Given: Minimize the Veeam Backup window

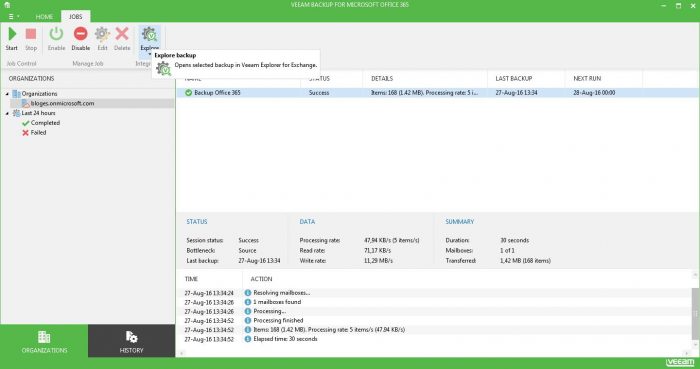Looking at the screenshot, I should coord(663,5).
